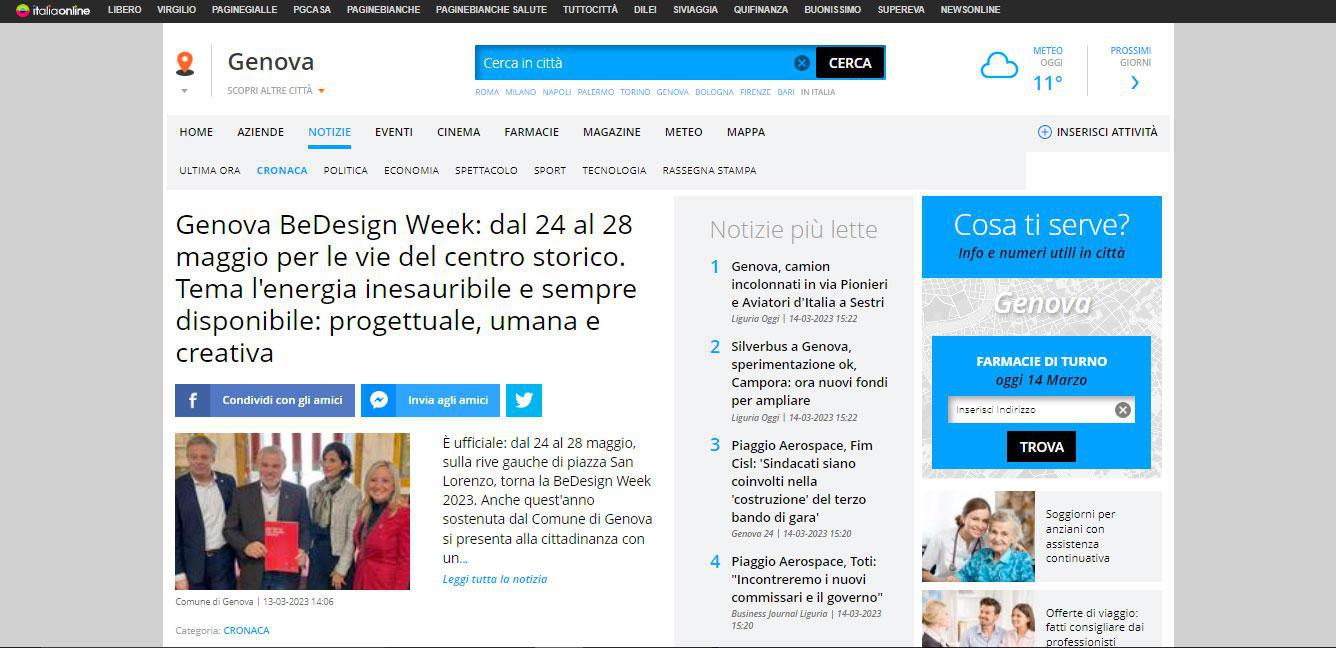1336x648 pixels.
Task: Select Bologna city quick link
Action: click(x=714, y=92)
